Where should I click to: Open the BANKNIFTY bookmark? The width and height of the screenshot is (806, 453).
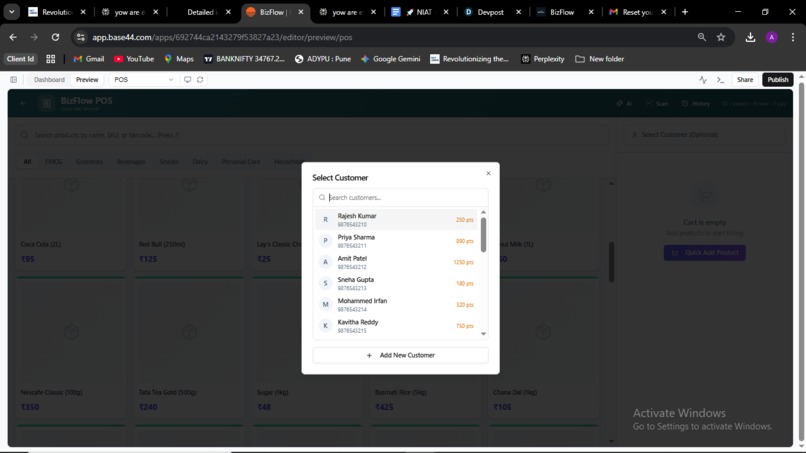click(x=244, y=59)
